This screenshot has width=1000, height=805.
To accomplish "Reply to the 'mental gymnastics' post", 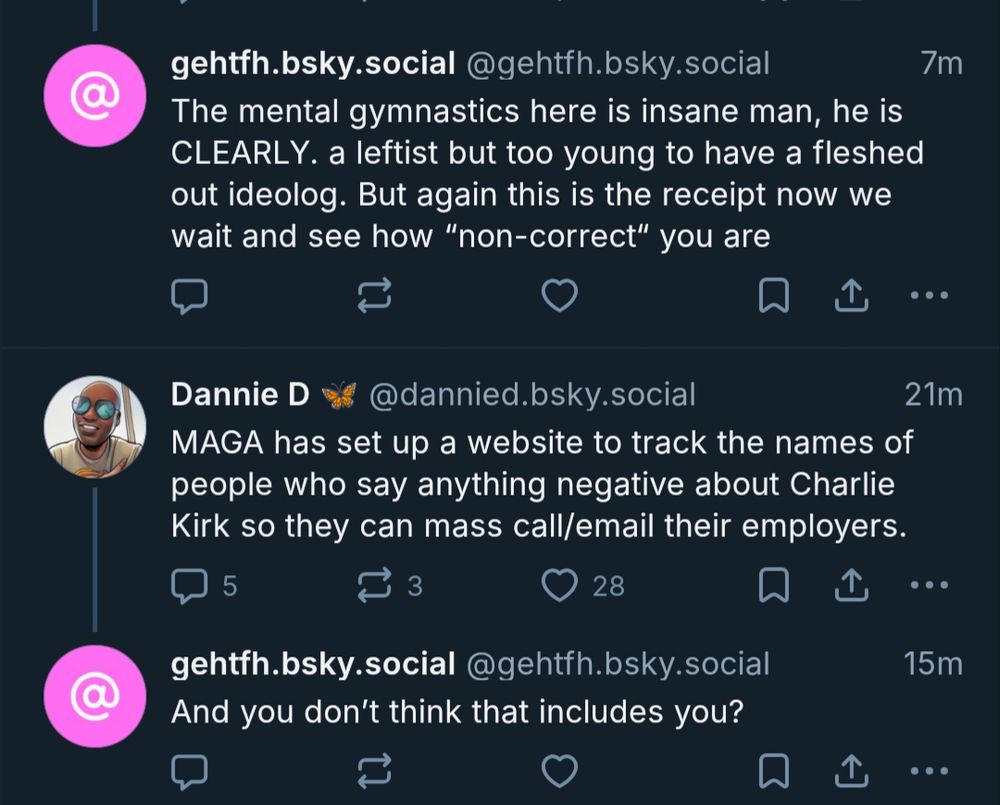I will tap(188, 295).
